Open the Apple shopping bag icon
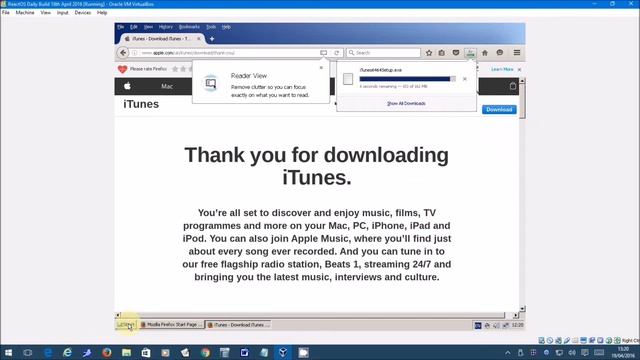The image size is (640, 360). 513,86
